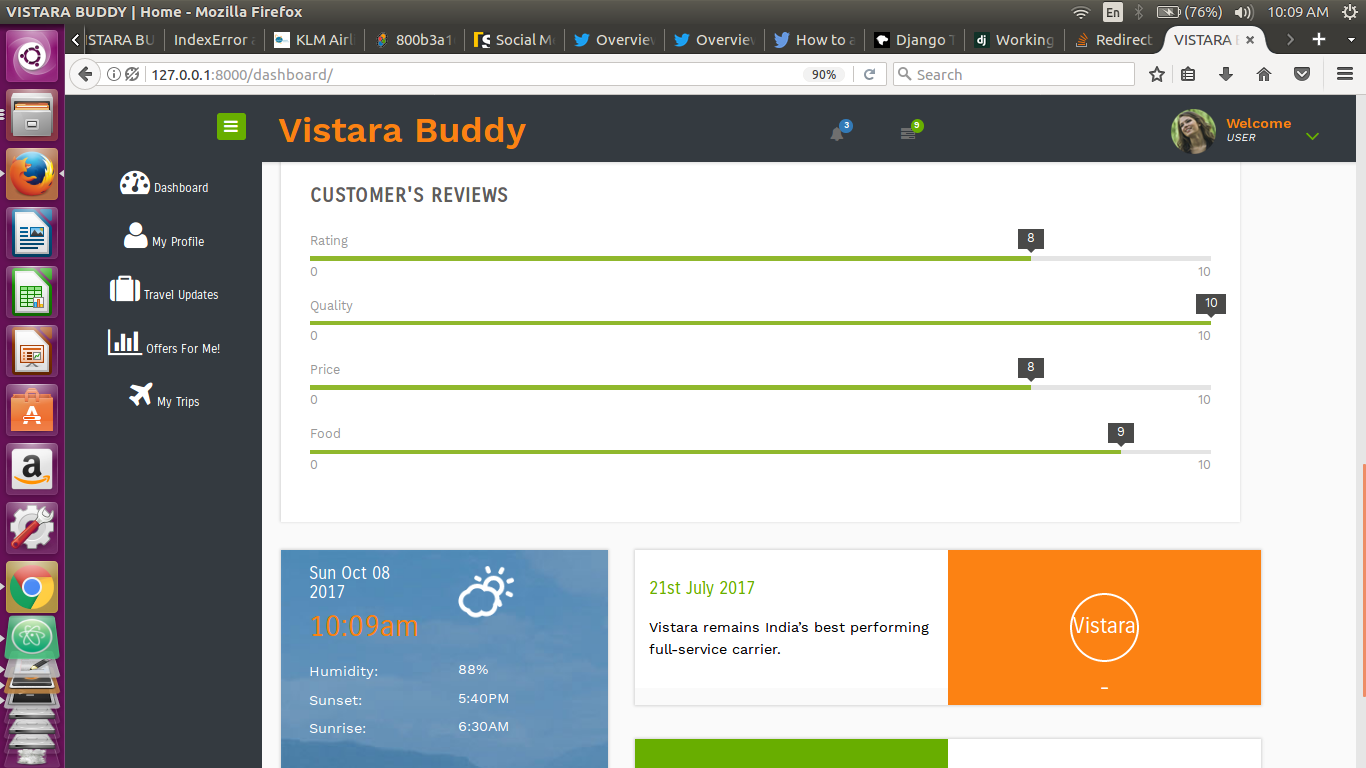
Task: Click the Firefox Search box
Action: tap(1013, 74)
